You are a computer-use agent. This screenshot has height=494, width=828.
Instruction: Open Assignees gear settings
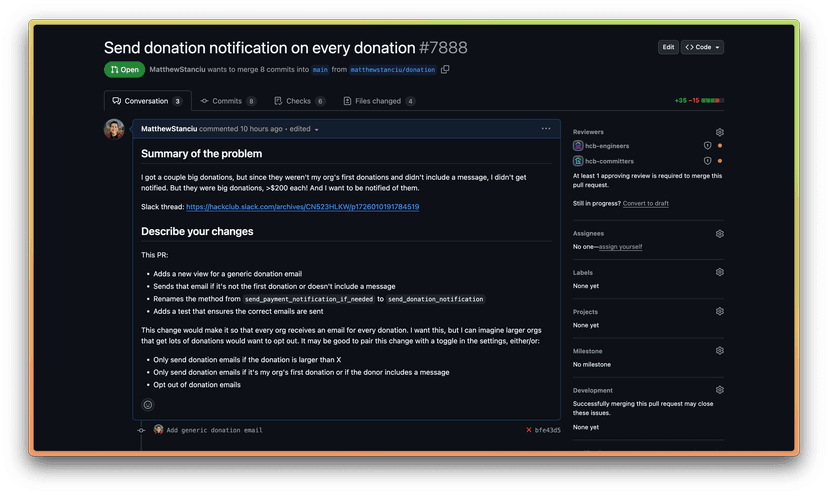tap(719, 234)
